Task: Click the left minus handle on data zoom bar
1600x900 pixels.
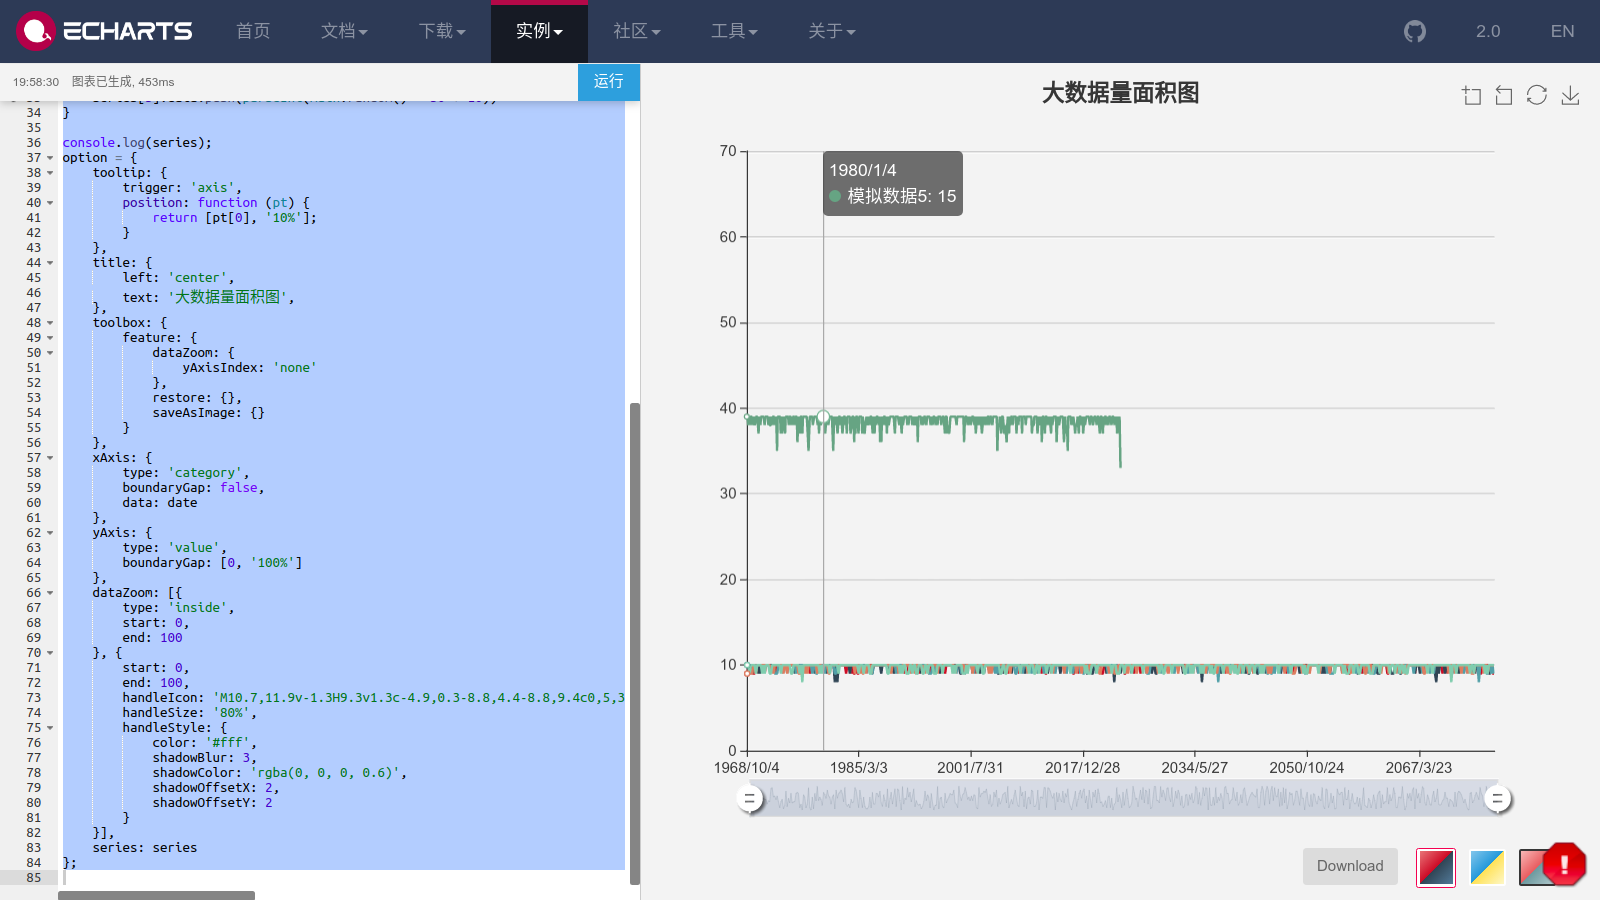Action: pyautogui.click(x=750, y=799)
